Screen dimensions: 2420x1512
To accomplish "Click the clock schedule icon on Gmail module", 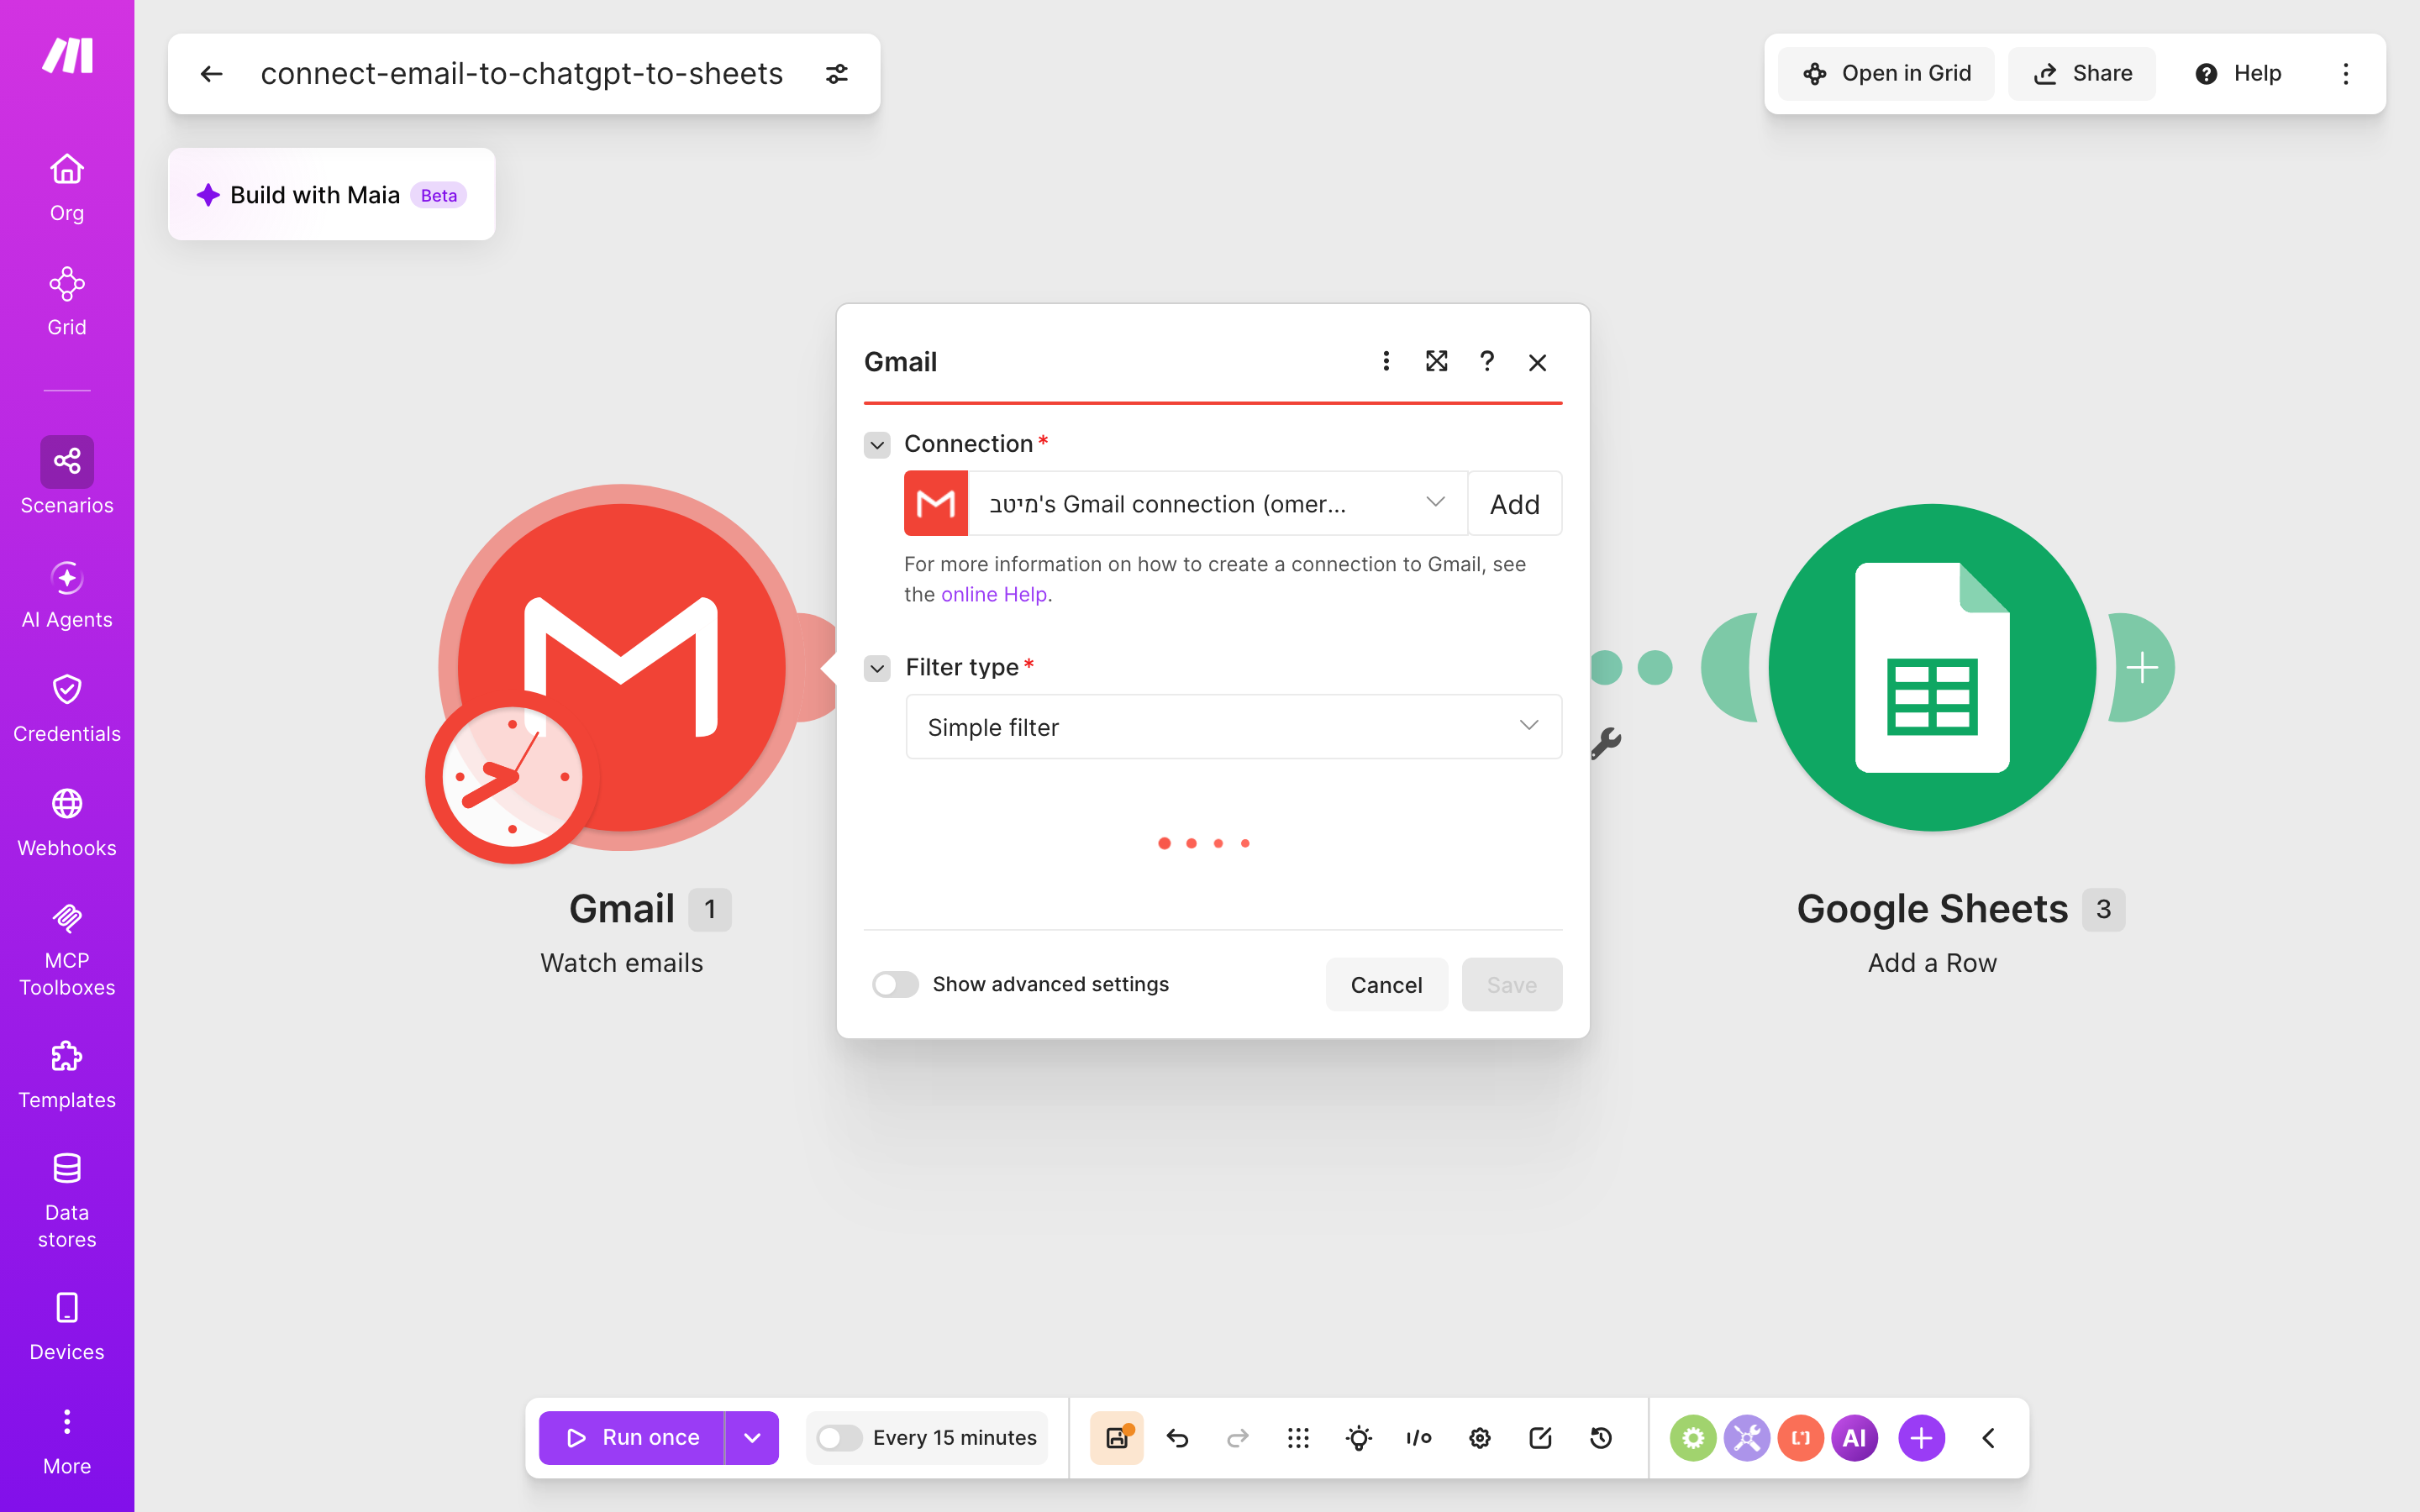I will pyautogui.click(x=512, y=777).
